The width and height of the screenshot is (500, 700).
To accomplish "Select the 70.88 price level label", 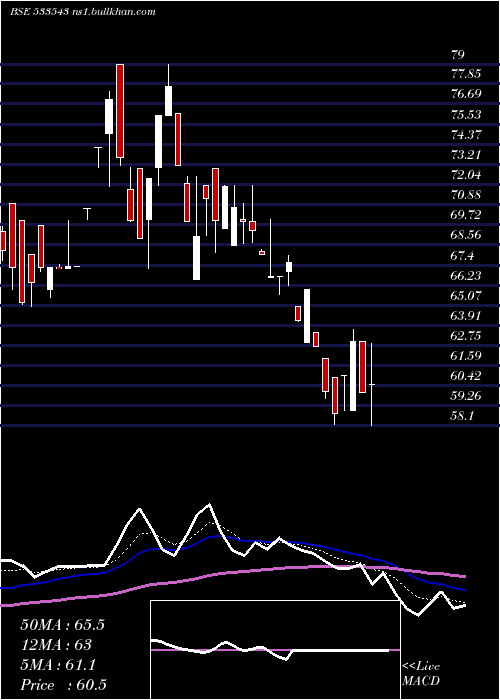I will pyautogui.click(x=466, y=195).
